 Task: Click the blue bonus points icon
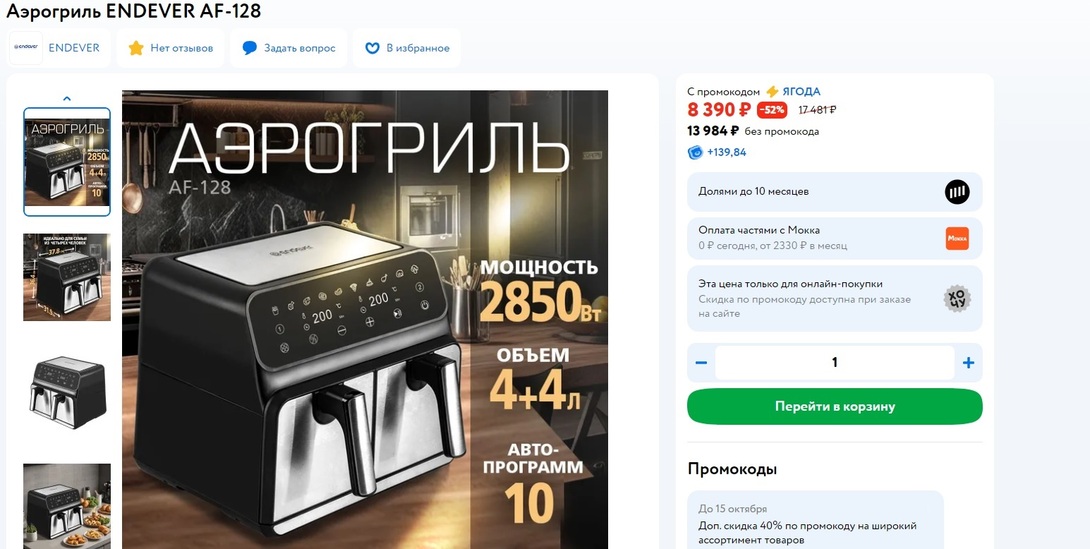click(x=695, y=152)
